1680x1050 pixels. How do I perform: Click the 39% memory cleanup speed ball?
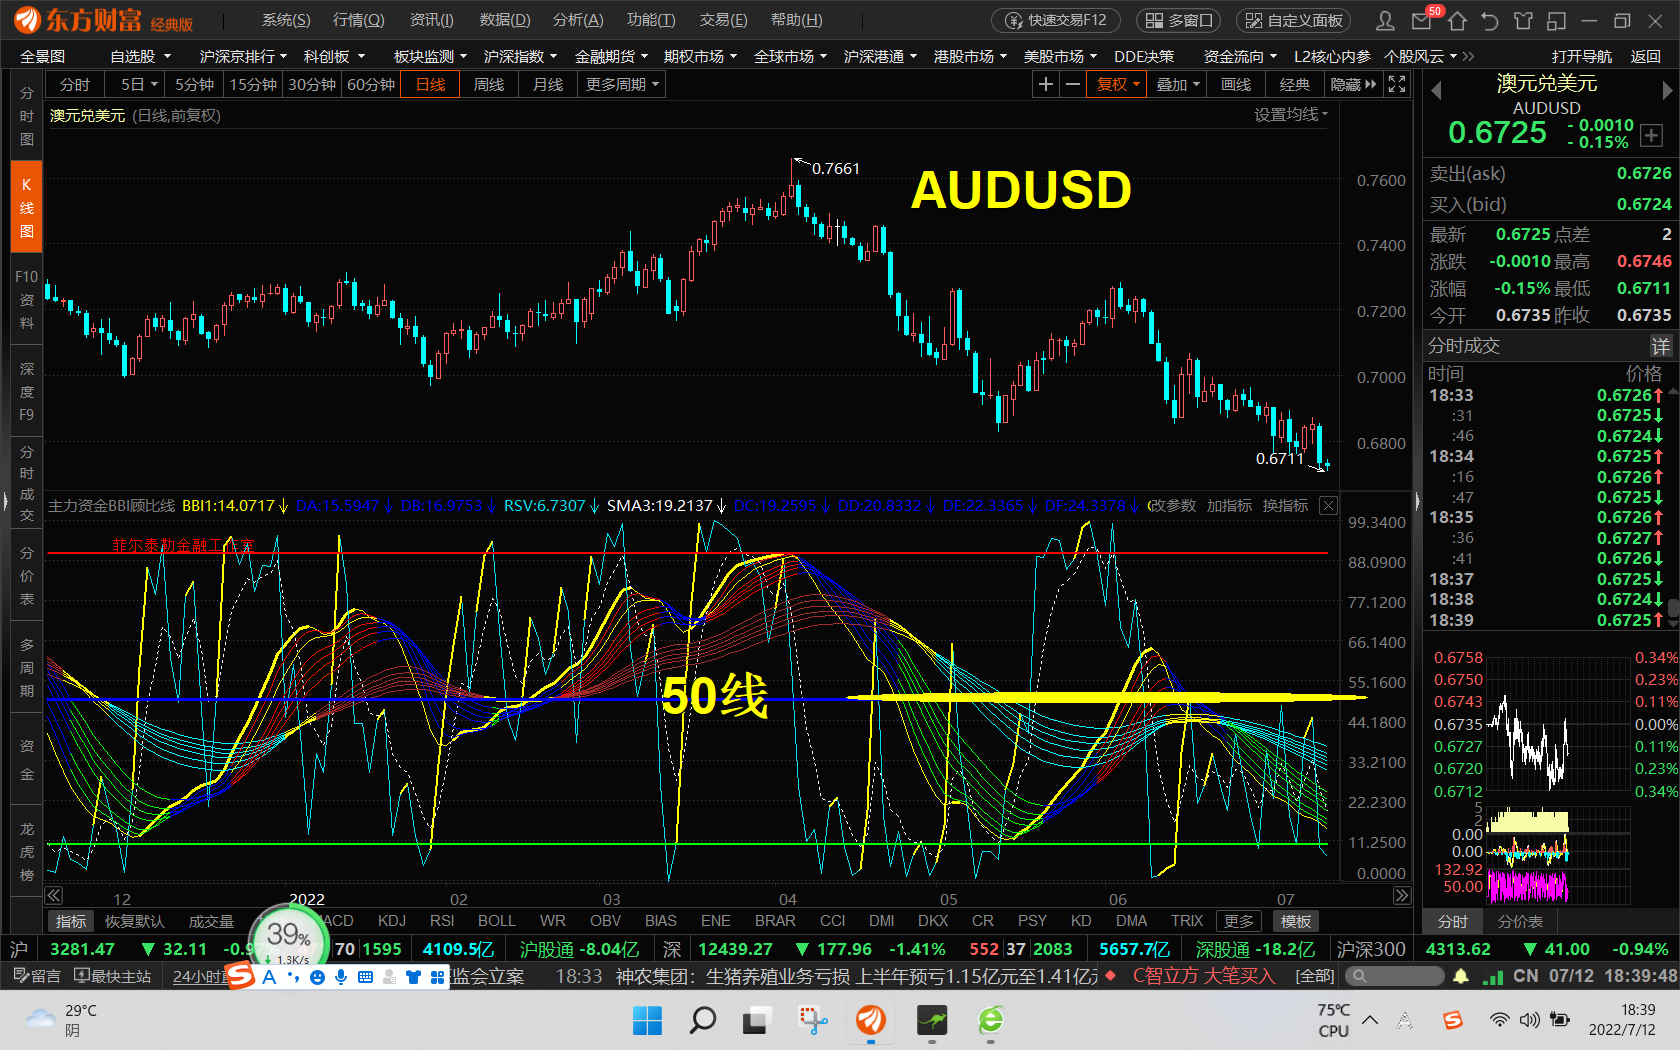[288, 935]
